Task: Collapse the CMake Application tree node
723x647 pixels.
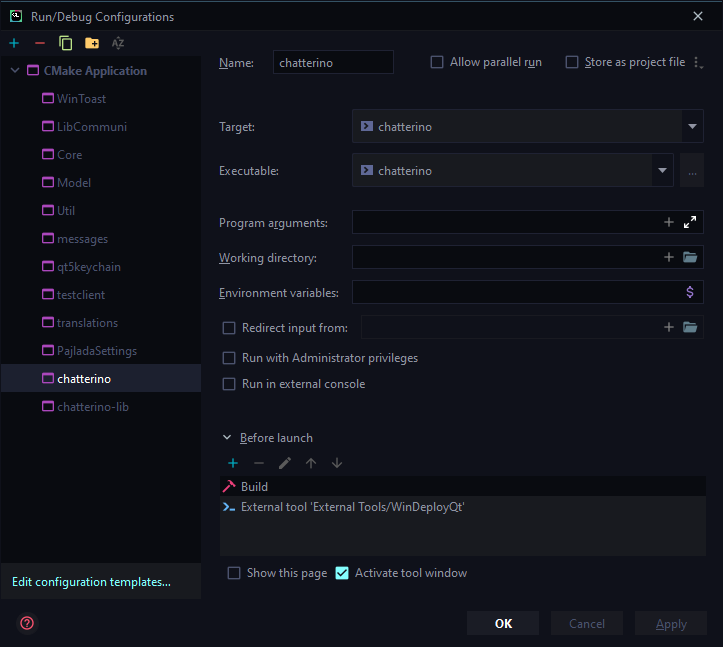Action: coord(15,71)
